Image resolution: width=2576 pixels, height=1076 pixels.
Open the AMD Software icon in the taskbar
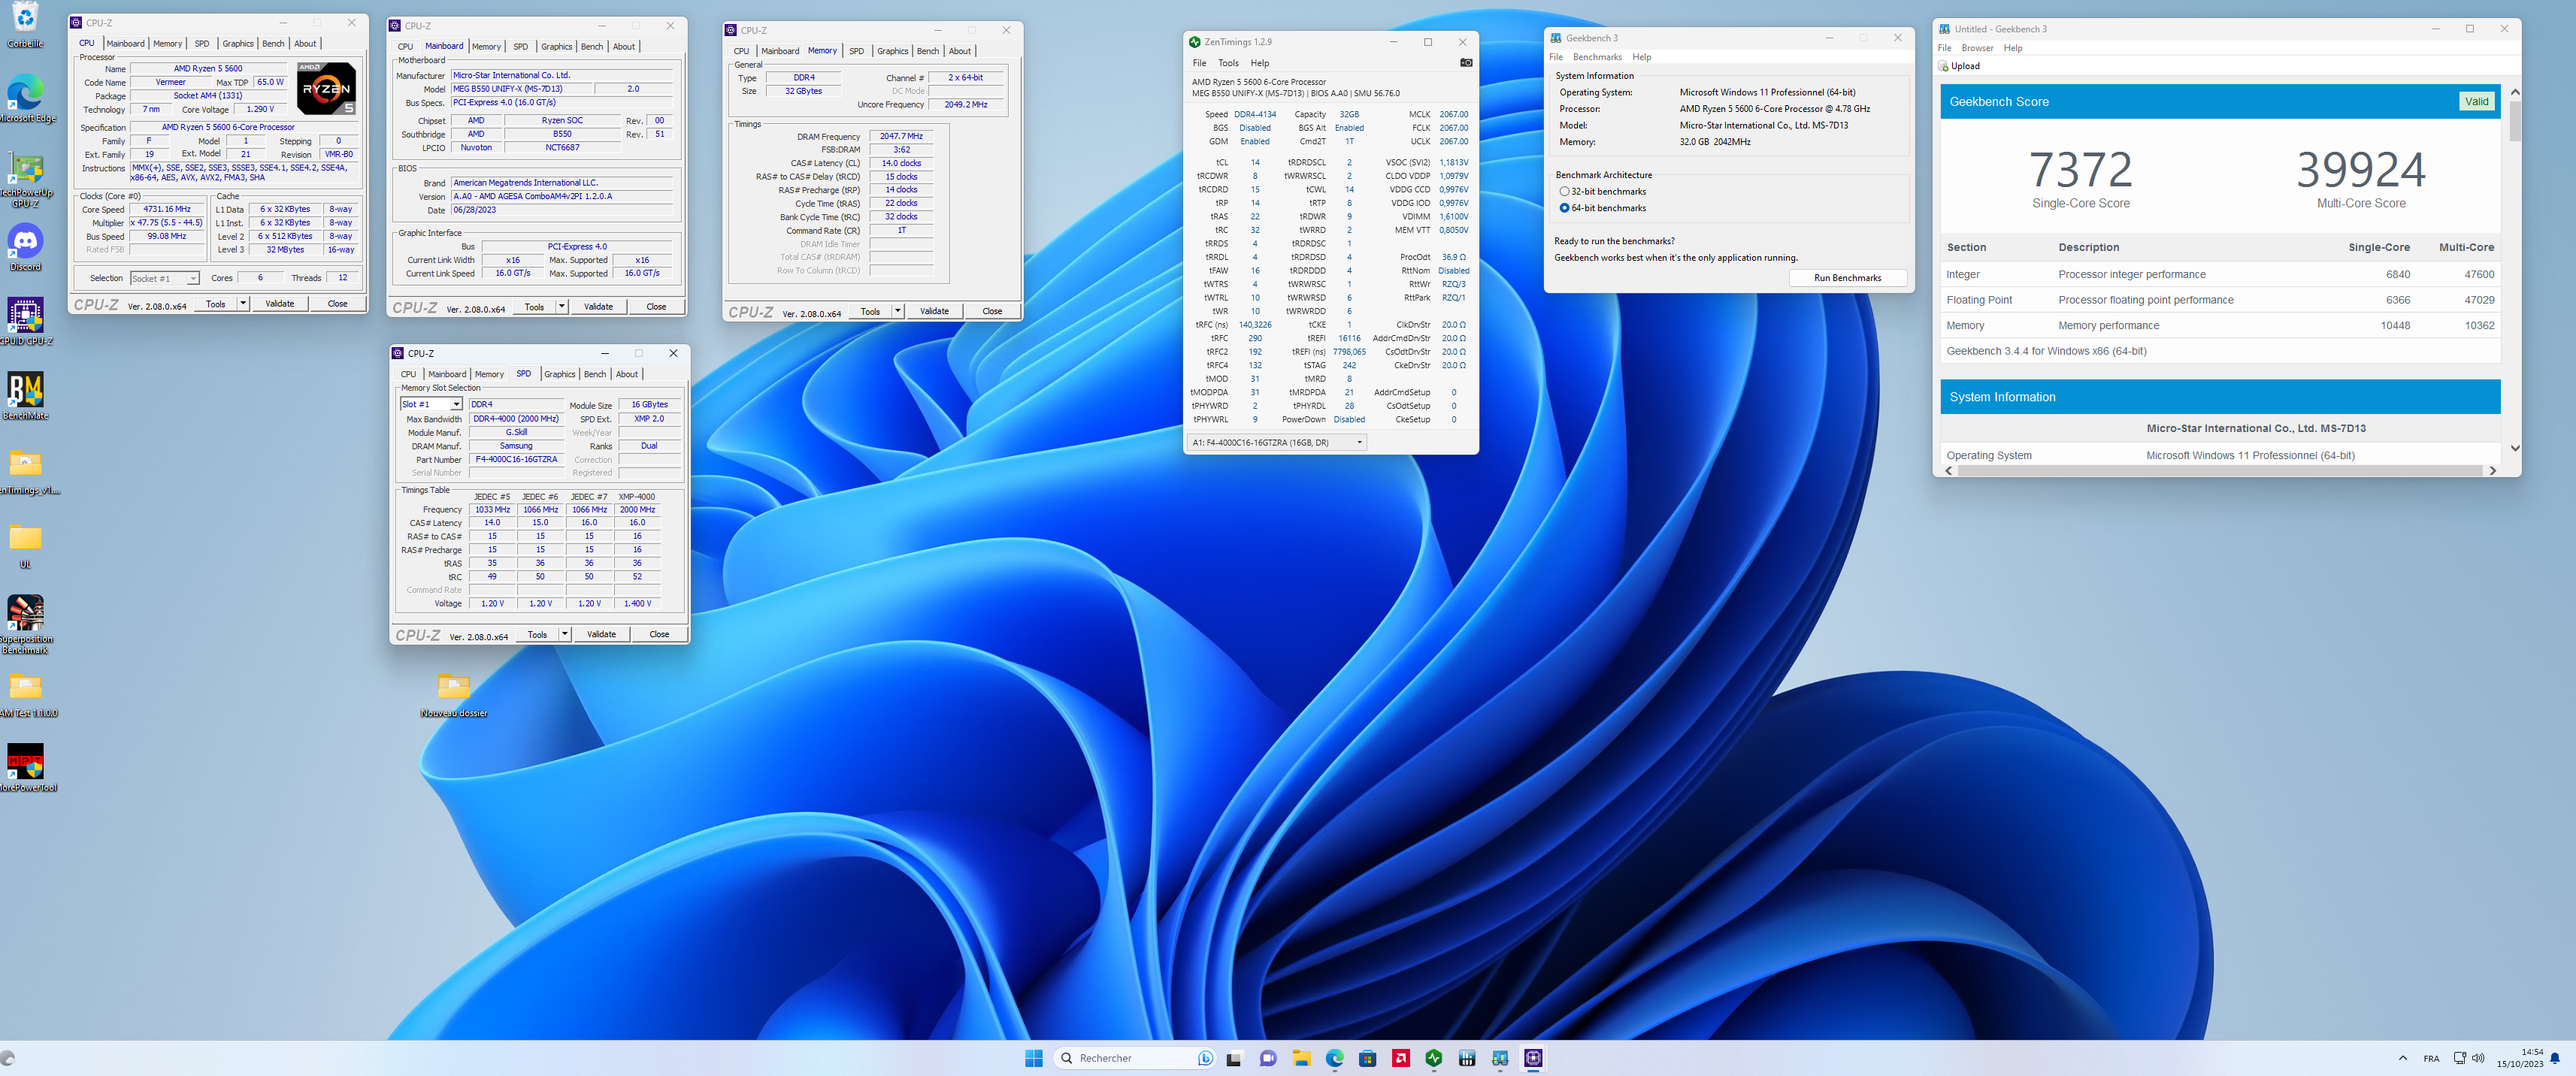(1401, 1058)
